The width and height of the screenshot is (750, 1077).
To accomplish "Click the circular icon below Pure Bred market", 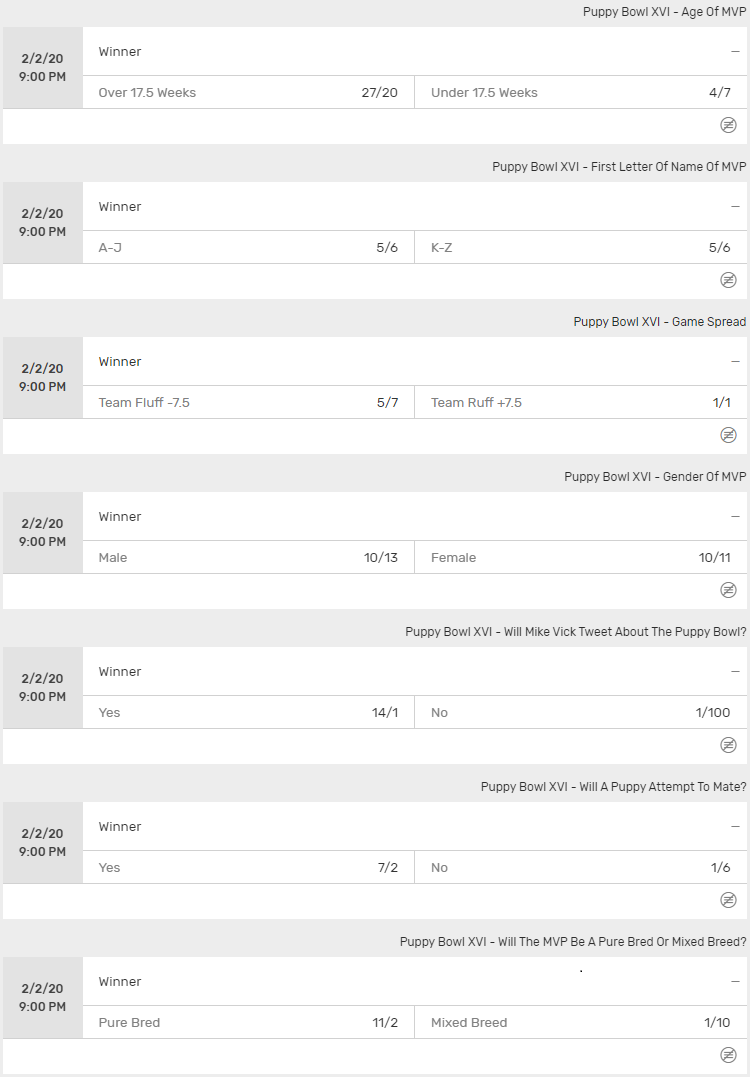I will point(729,1054).
